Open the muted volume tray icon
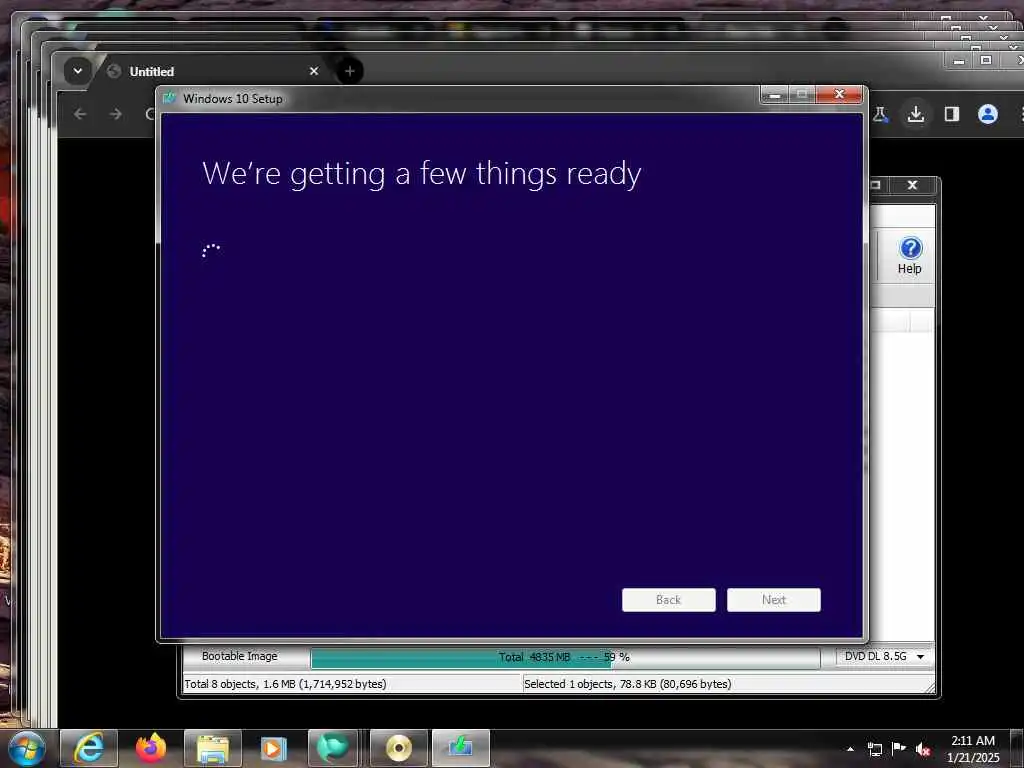Viewport: 1024px width, 768px height. click(923, 749)
